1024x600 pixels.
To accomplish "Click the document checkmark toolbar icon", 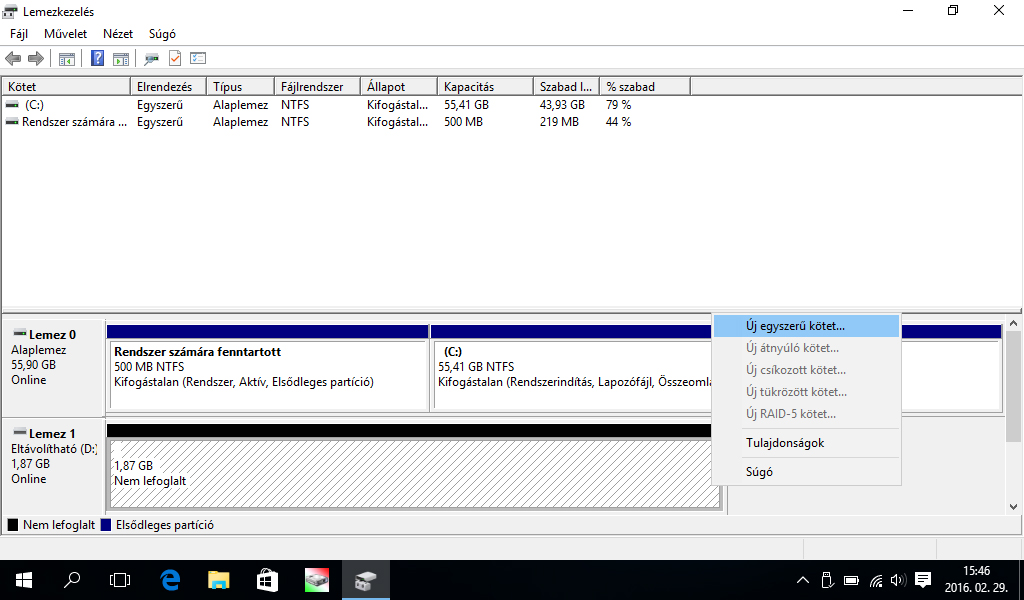I will click(x=175, y=58).
